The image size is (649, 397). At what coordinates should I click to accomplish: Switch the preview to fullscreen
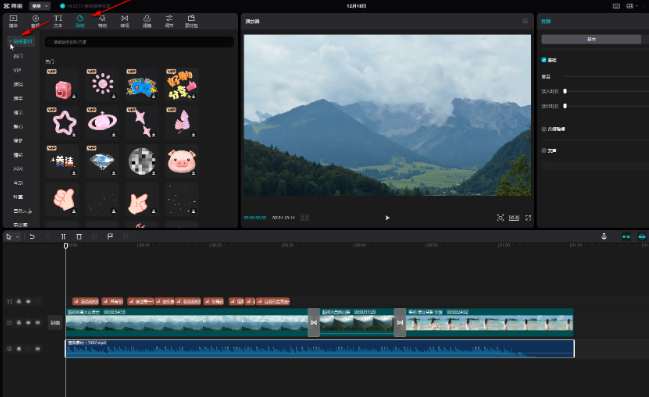[x=528, y=218]
